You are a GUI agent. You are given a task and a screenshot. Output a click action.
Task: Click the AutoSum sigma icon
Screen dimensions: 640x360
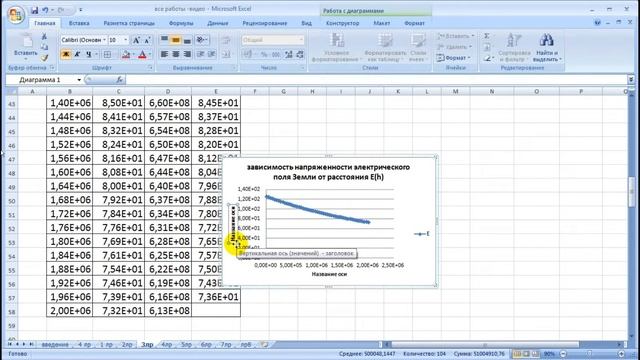[x=487, y=37]
